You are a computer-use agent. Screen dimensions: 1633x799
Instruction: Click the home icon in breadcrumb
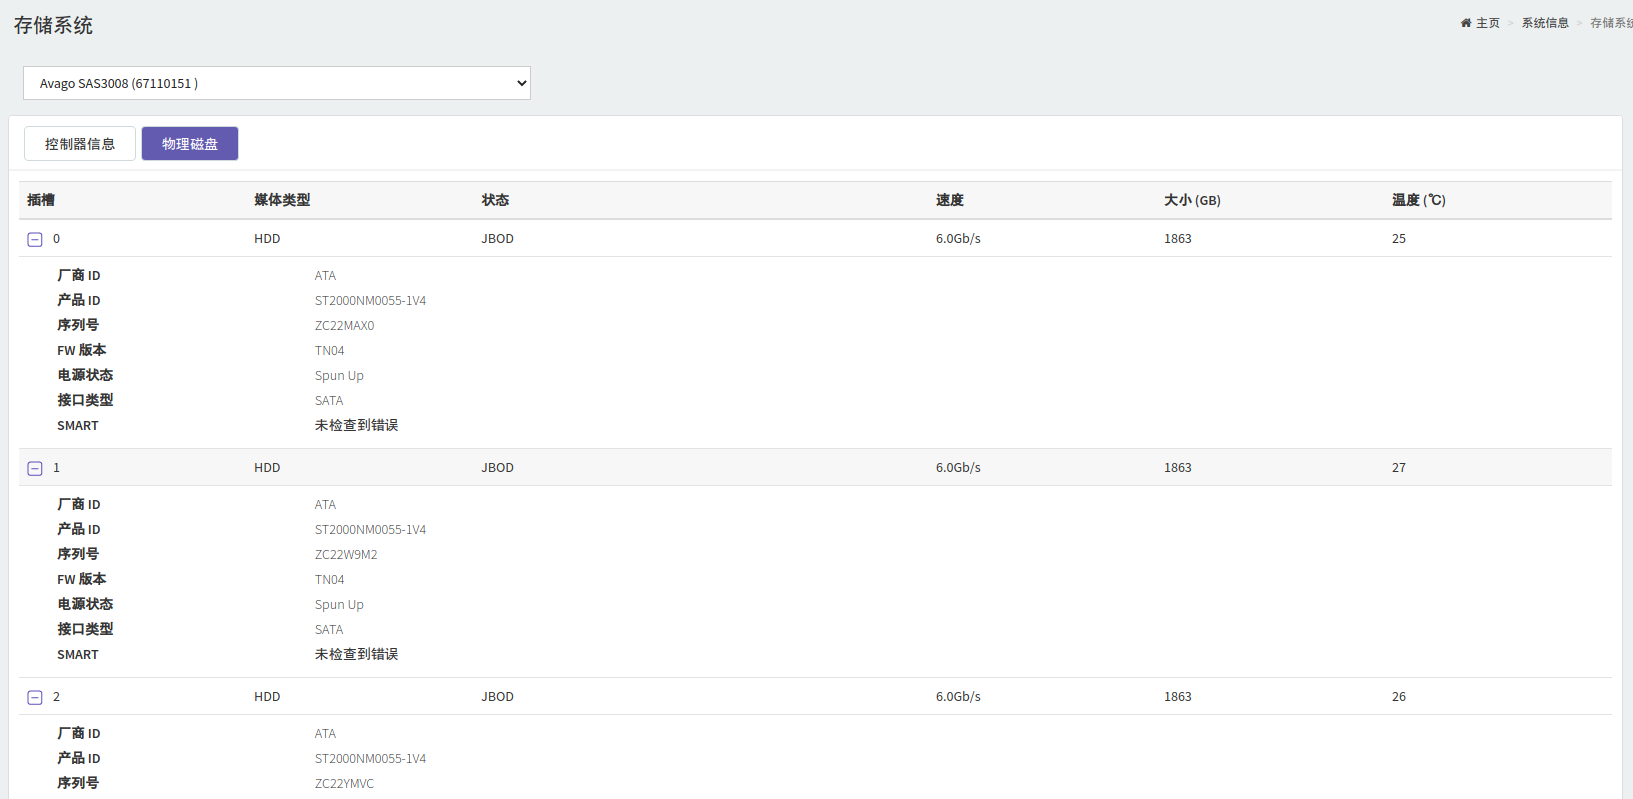click(1466, 23)
